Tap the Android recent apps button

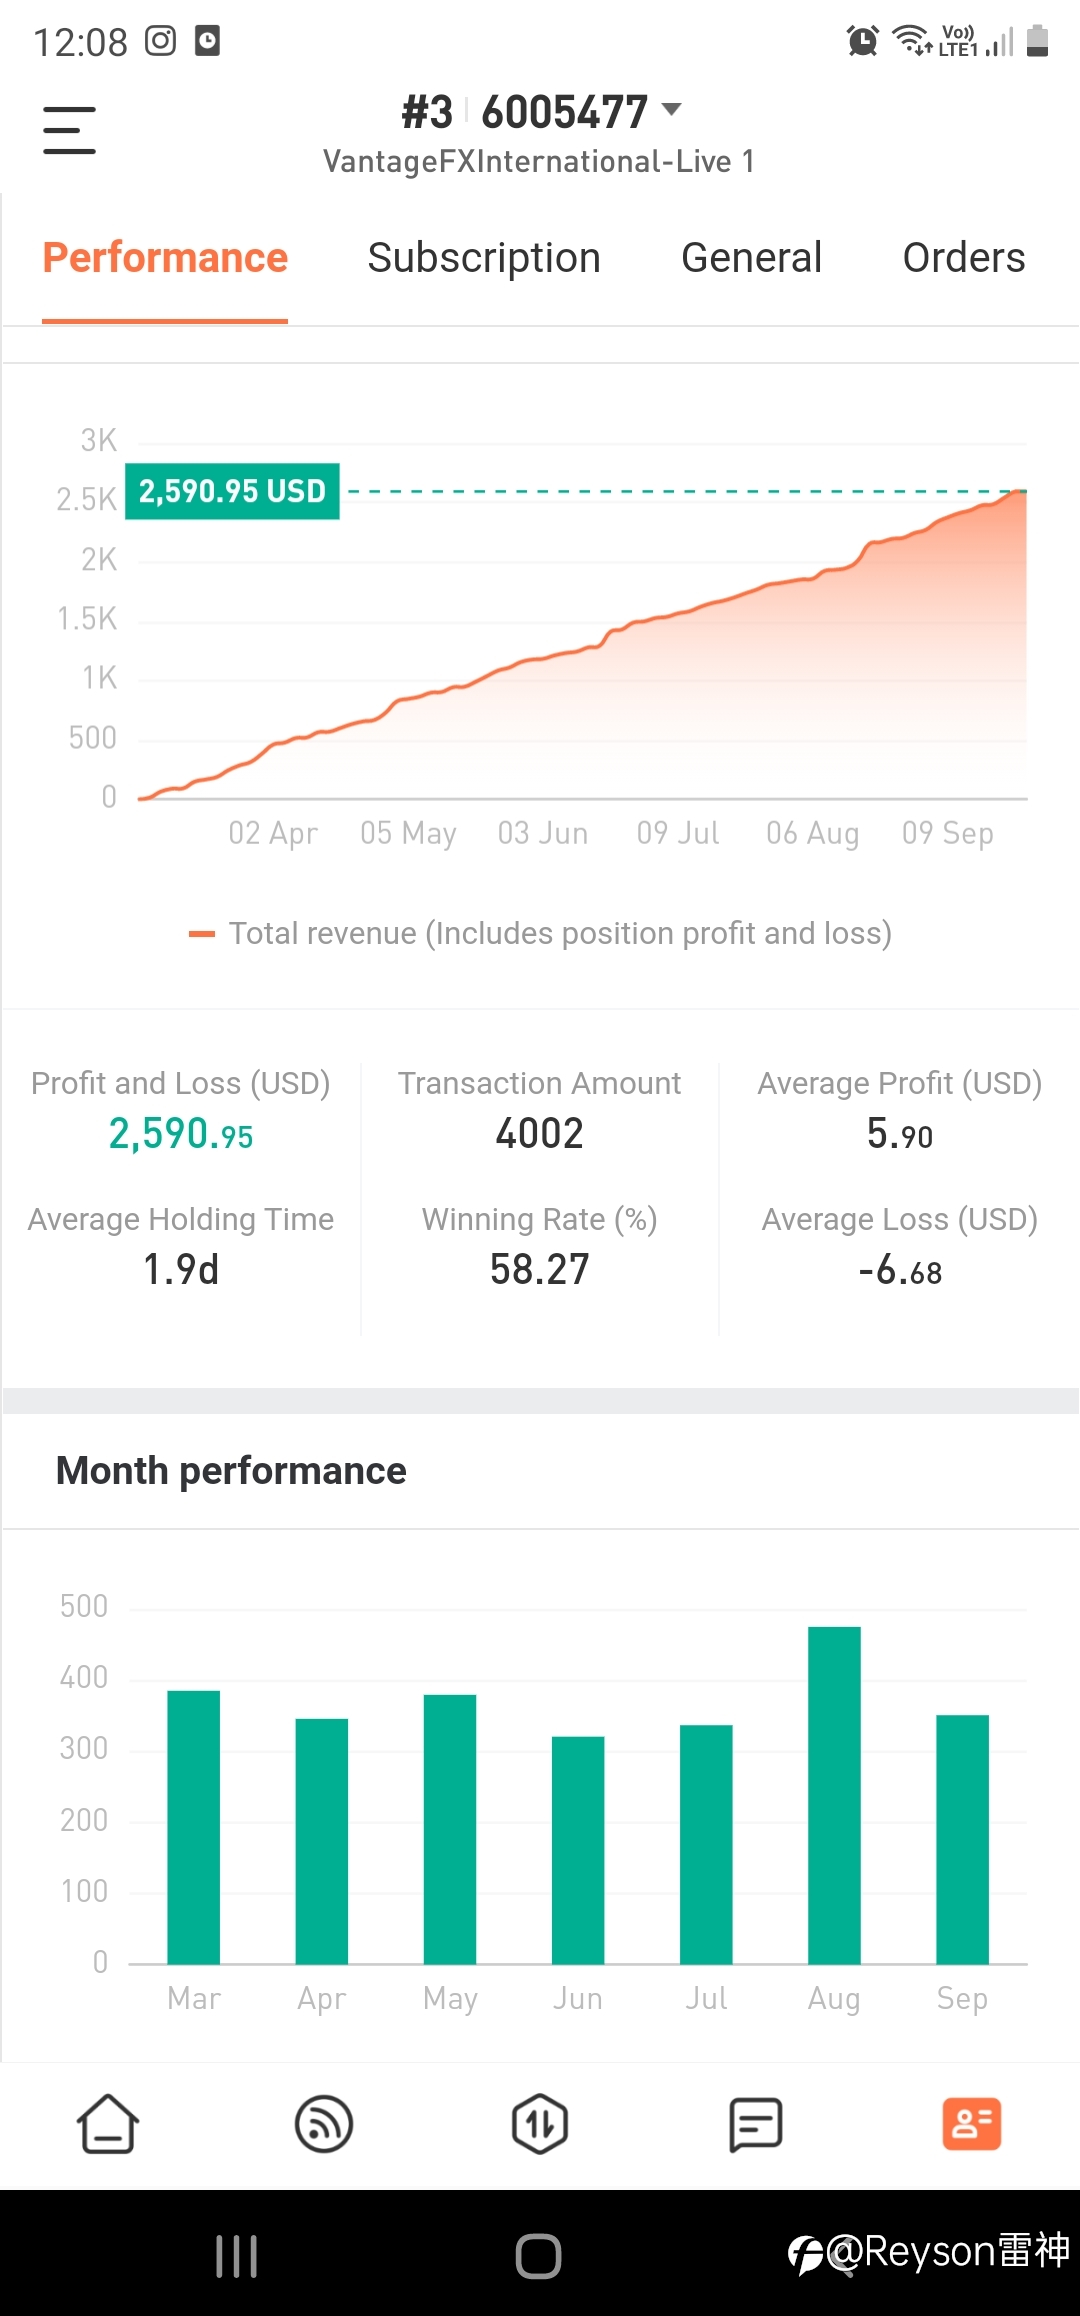click(x=237, y=2256)
